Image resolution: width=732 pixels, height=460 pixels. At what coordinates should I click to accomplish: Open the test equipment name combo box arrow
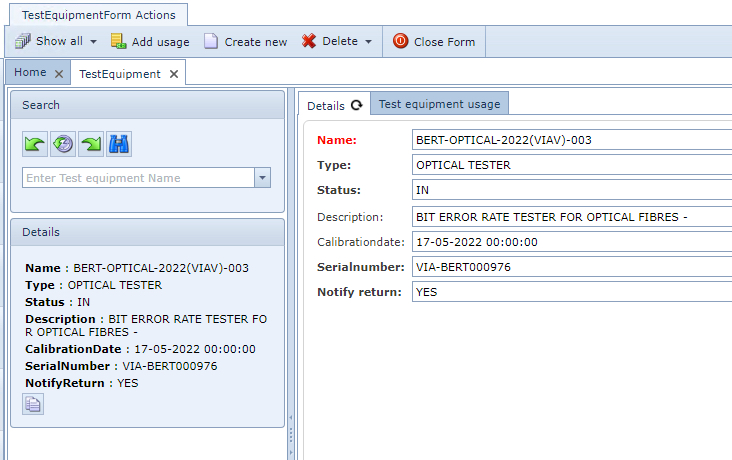262,178
